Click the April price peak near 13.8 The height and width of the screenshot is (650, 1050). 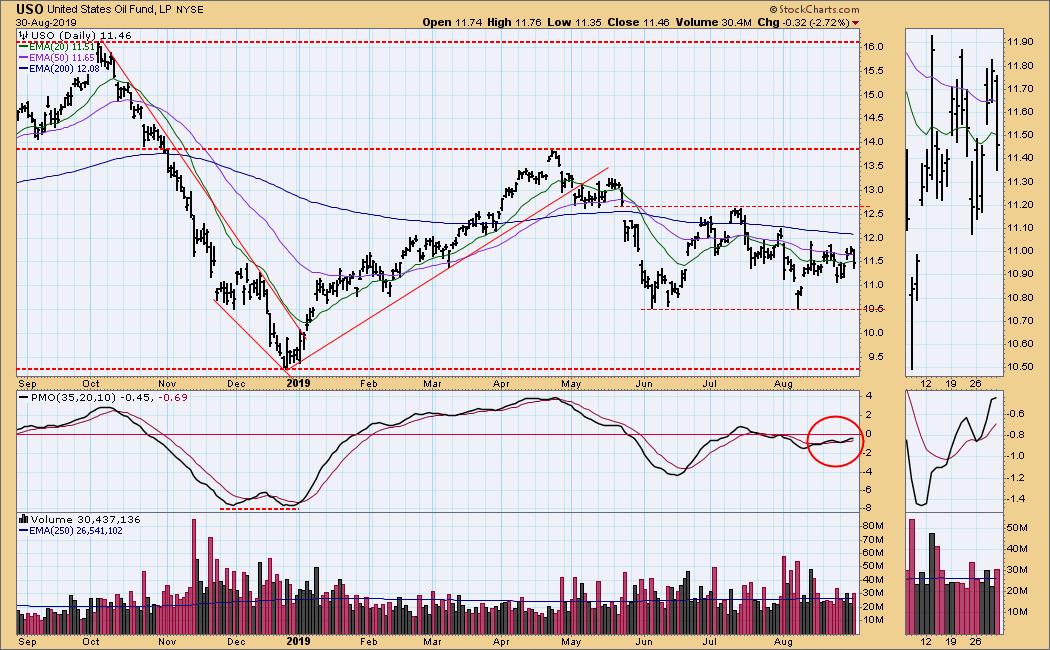553,156
